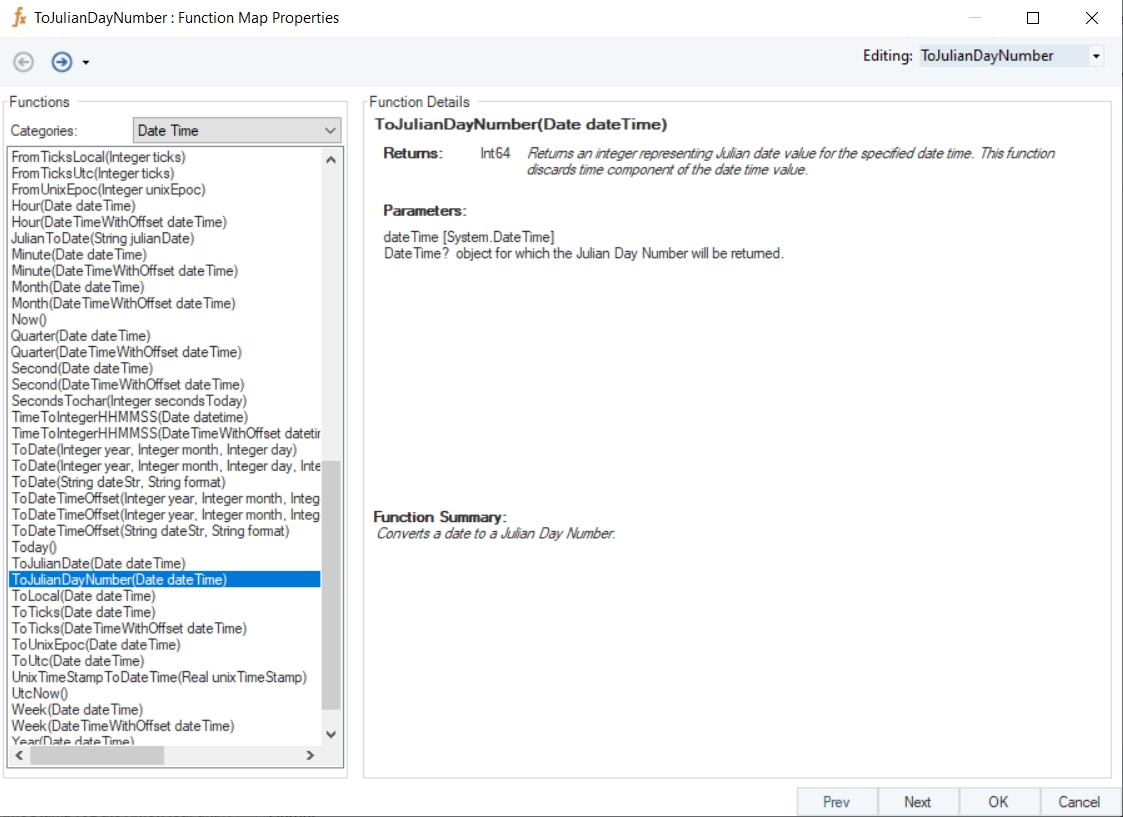Confirm with the OK button
The image size is (1123, 817).
click(998, 802)
